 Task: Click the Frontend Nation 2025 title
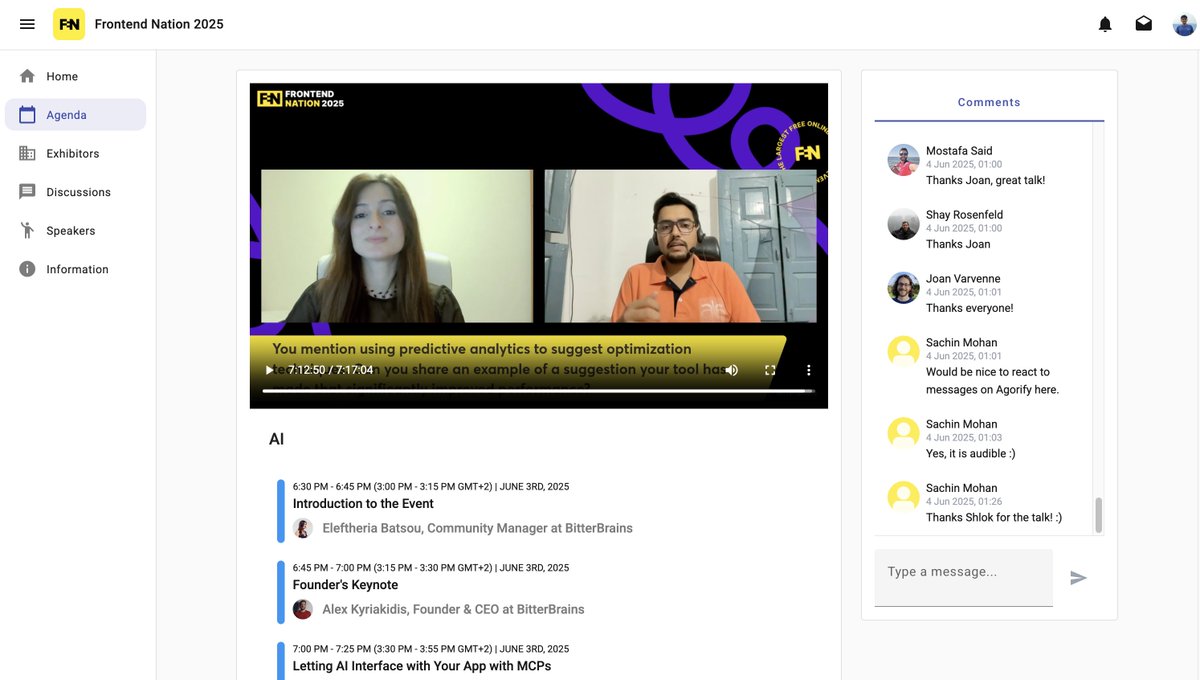(x=159, y=24)
